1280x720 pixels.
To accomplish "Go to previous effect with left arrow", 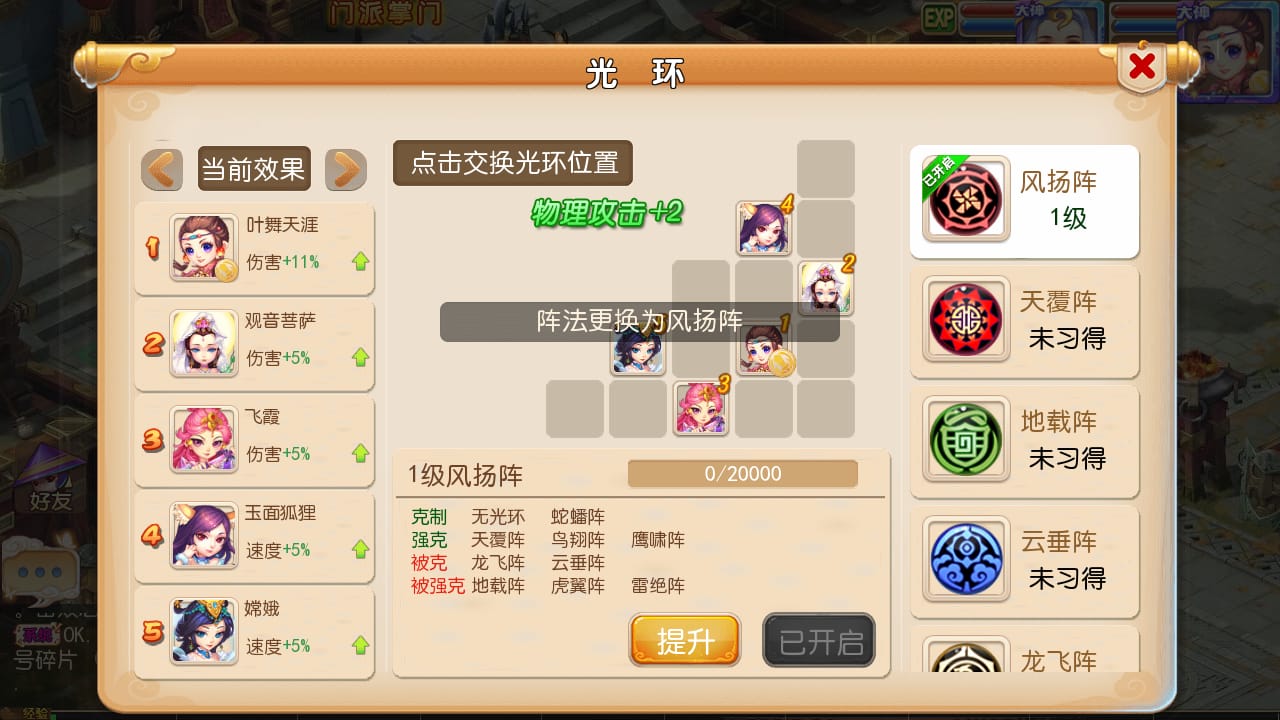I will 162,169.
